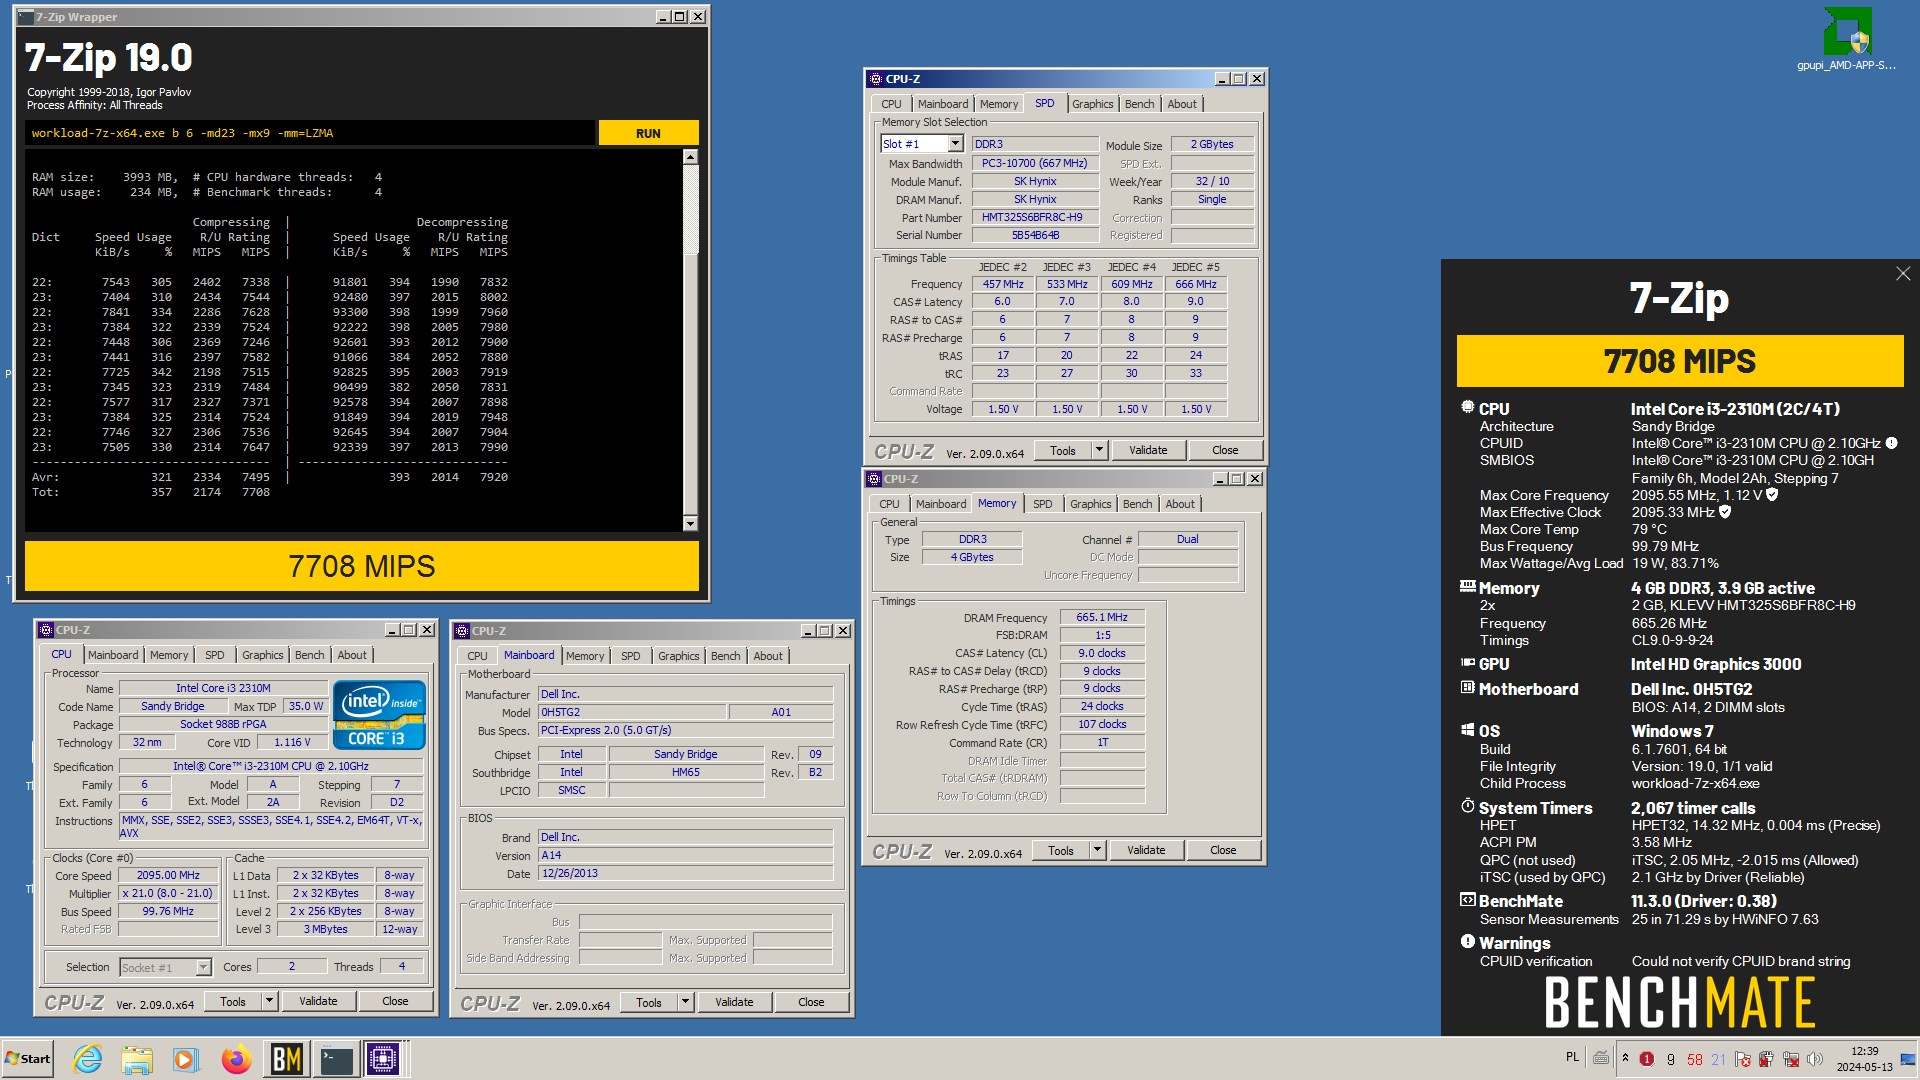Expand Tools dropdown arrow in CPU tab window
Image resolution: width=1920 pixels, height=1080 pixels.
click(269, 1001)
